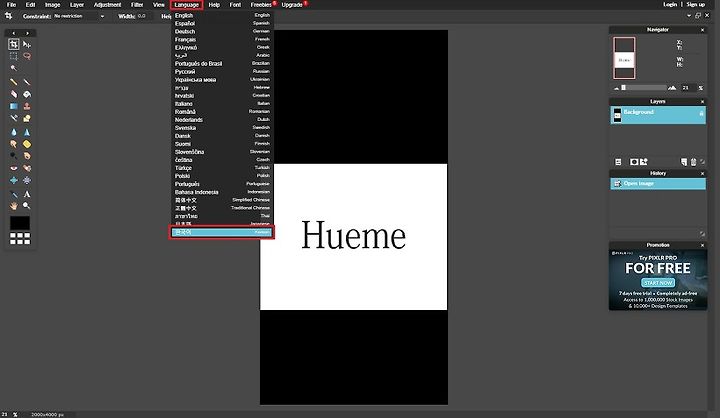Select the Hand pan tool
Screen dimensions: 720x418
coord(13,206)
